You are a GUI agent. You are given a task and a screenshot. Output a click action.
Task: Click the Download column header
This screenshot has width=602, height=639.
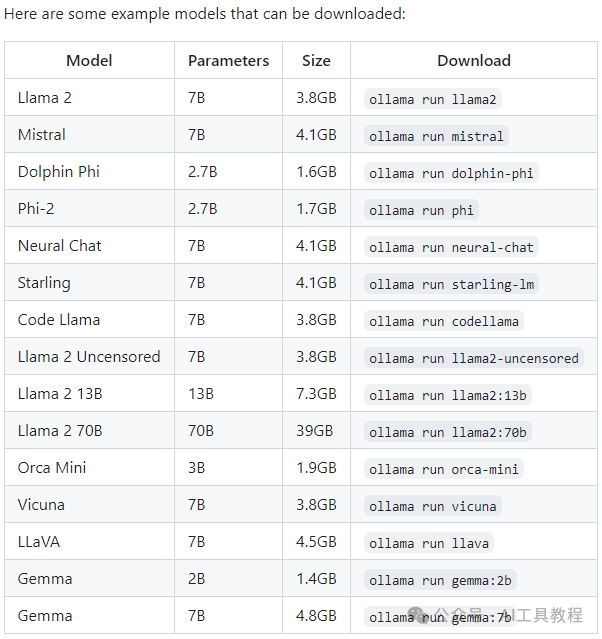pos(474,60)
